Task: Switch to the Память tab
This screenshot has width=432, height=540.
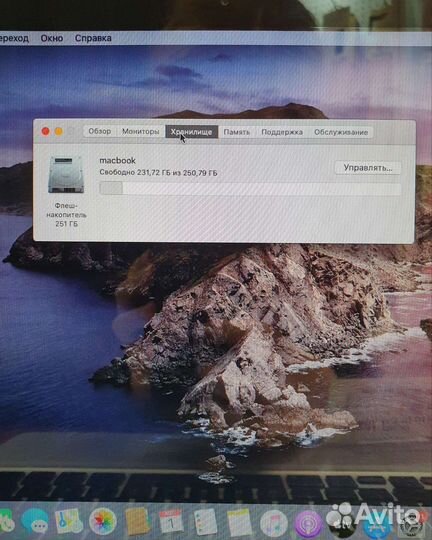Action: coord(236,132)
